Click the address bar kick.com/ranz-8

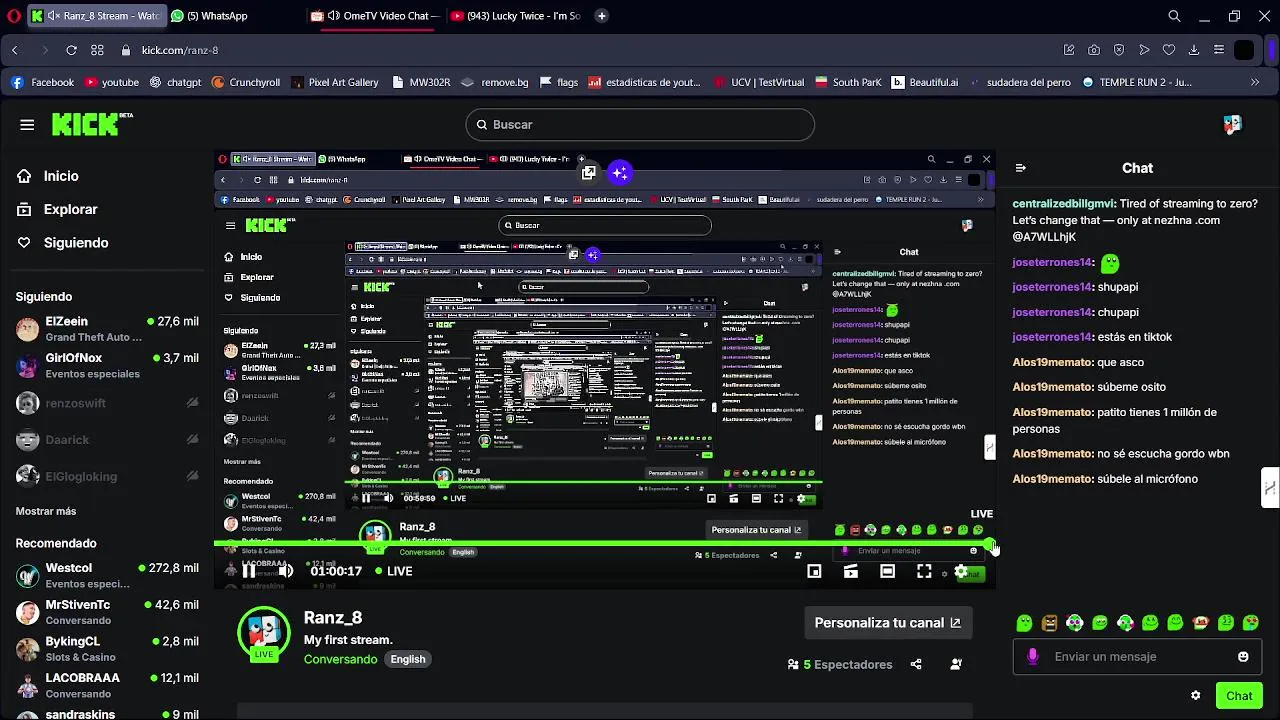click(x=180, y=50)
